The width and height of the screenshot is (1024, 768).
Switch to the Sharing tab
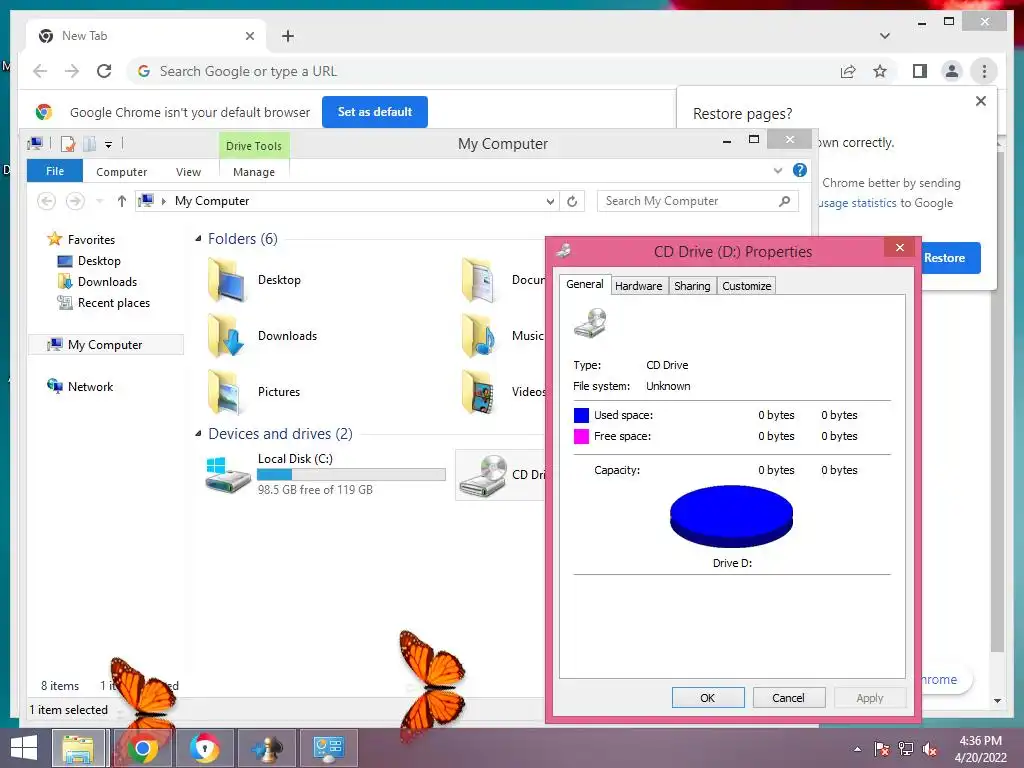coord(692,286)
